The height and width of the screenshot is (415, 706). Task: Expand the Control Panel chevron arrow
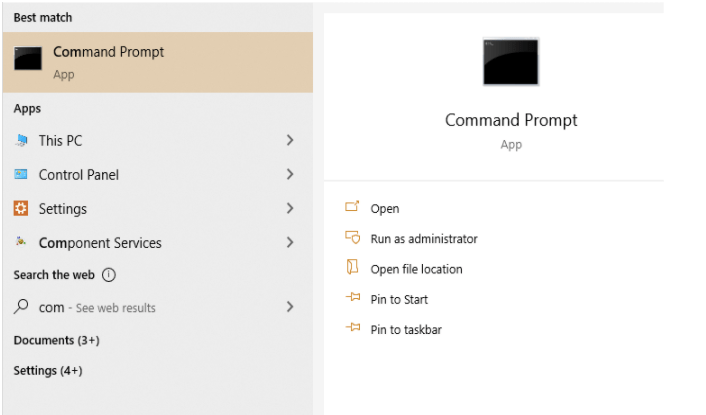click(x=290, y=174)
